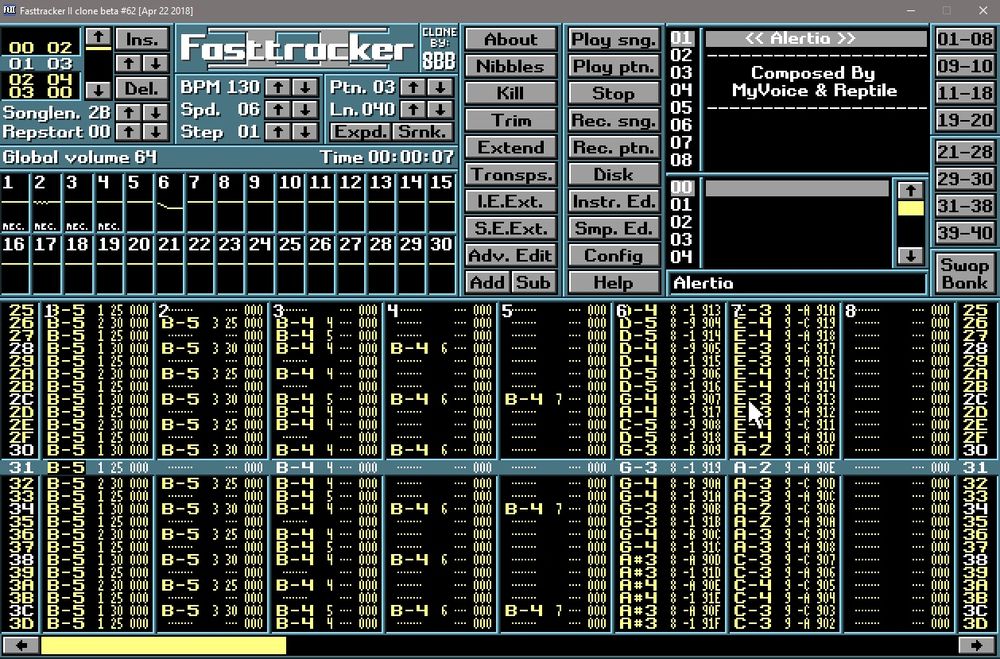This screenshot has width=1000, height=659.
Task: Go to previous pattern with Ptn. down arrow
Action: tap(441, 87)
